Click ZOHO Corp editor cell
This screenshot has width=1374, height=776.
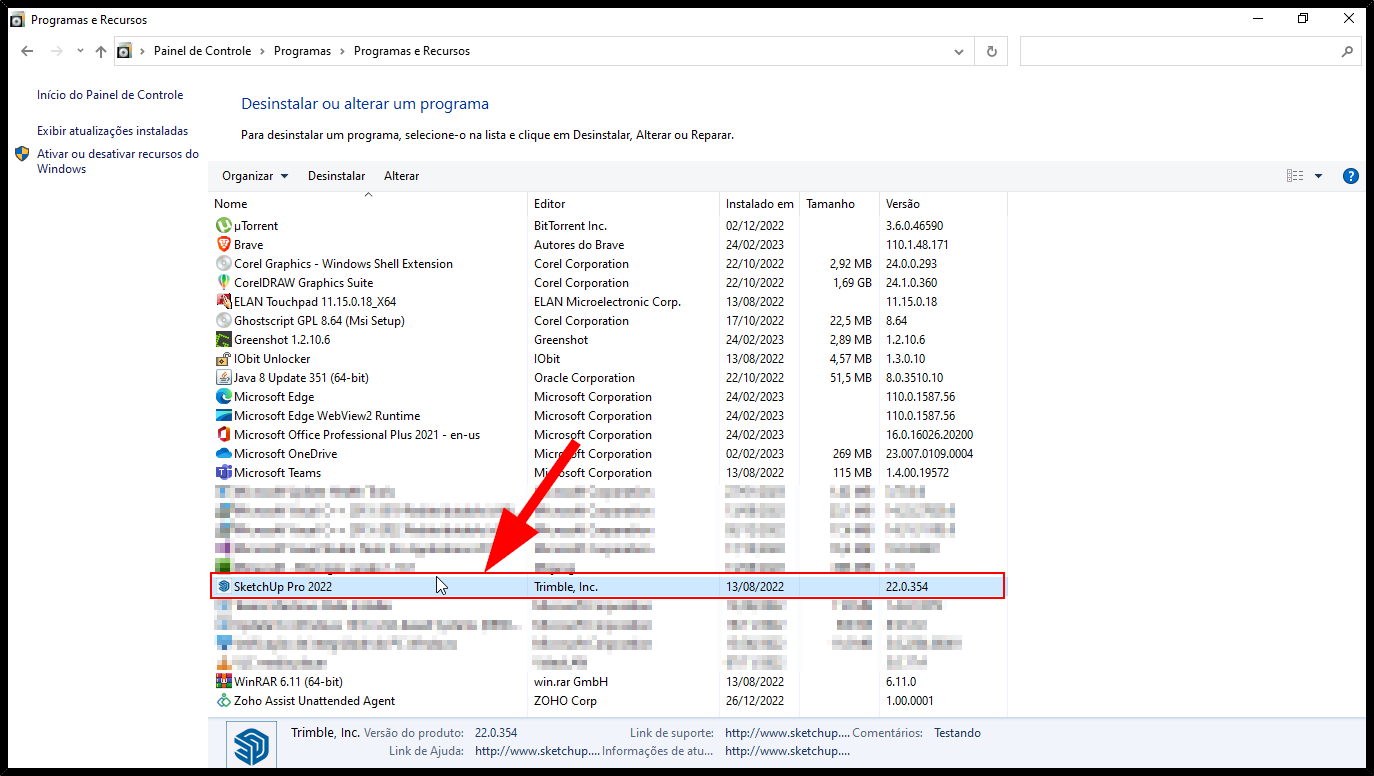coord(565,701)
